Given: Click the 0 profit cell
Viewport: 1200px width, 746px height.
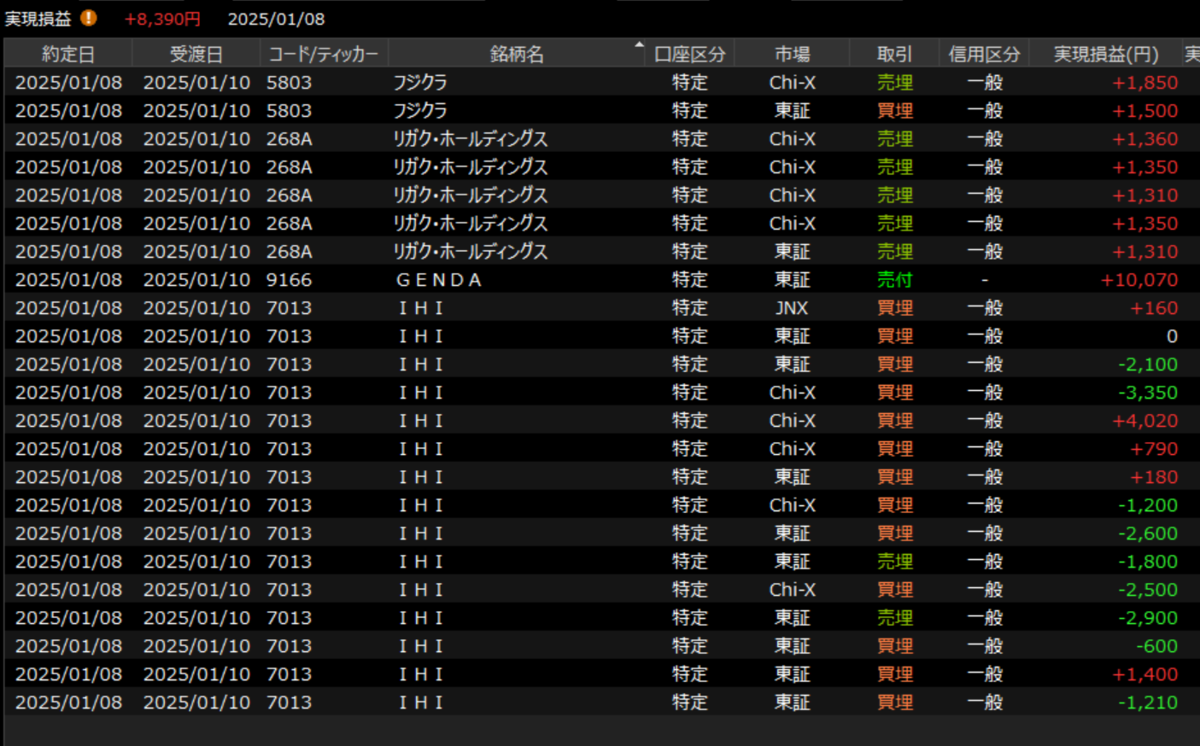Looking at the screenshot, I should pyautogui.click(x=1172, y=335).
